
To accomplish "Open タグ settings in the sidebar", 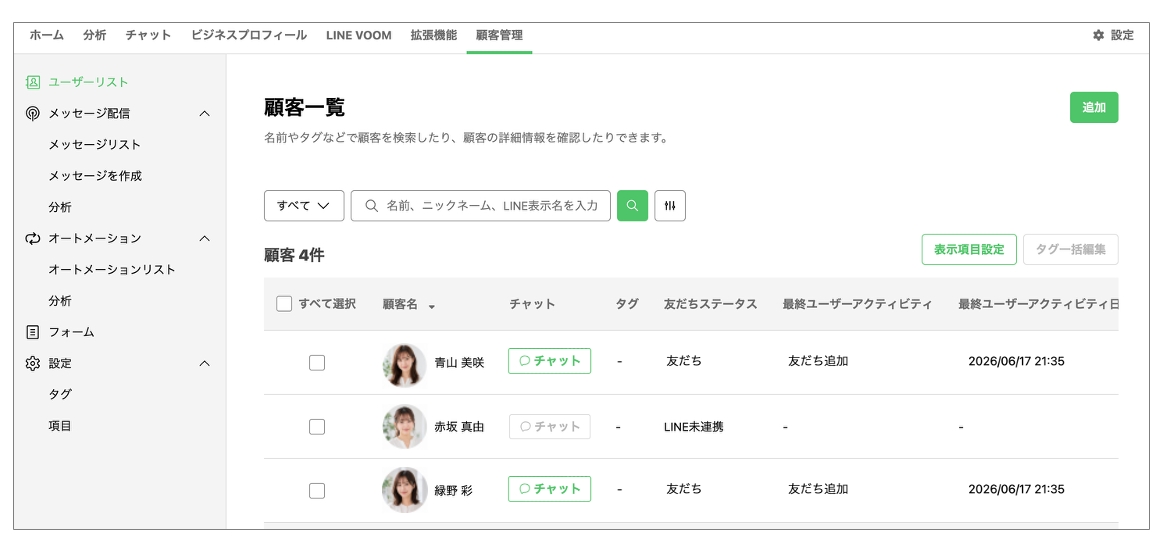I will [60, 395].
